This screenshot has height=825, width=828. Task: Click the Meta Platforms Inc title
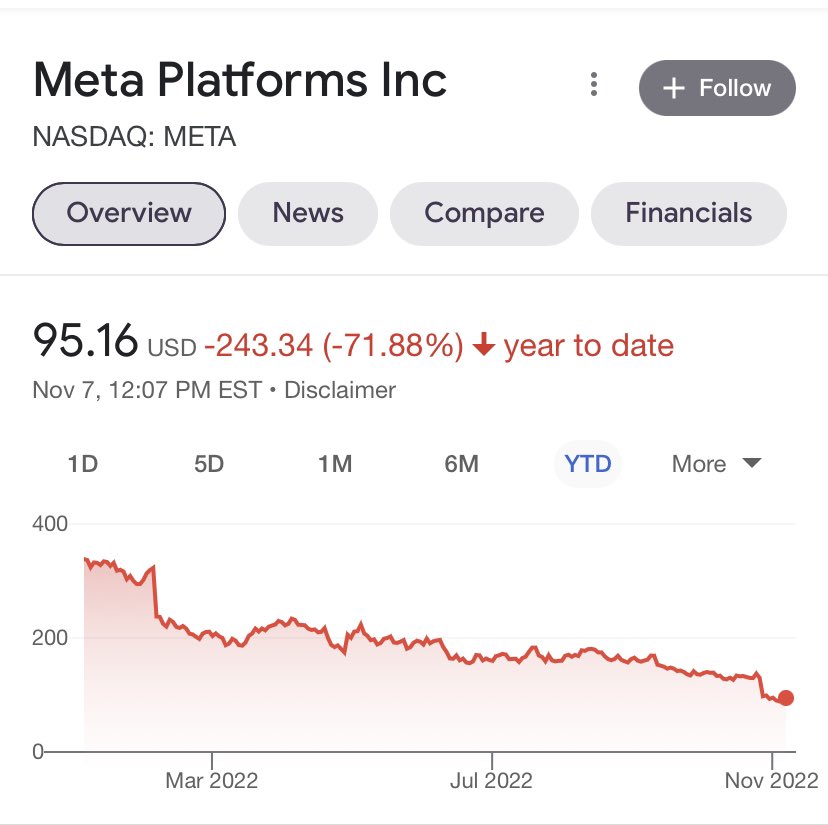240,80
